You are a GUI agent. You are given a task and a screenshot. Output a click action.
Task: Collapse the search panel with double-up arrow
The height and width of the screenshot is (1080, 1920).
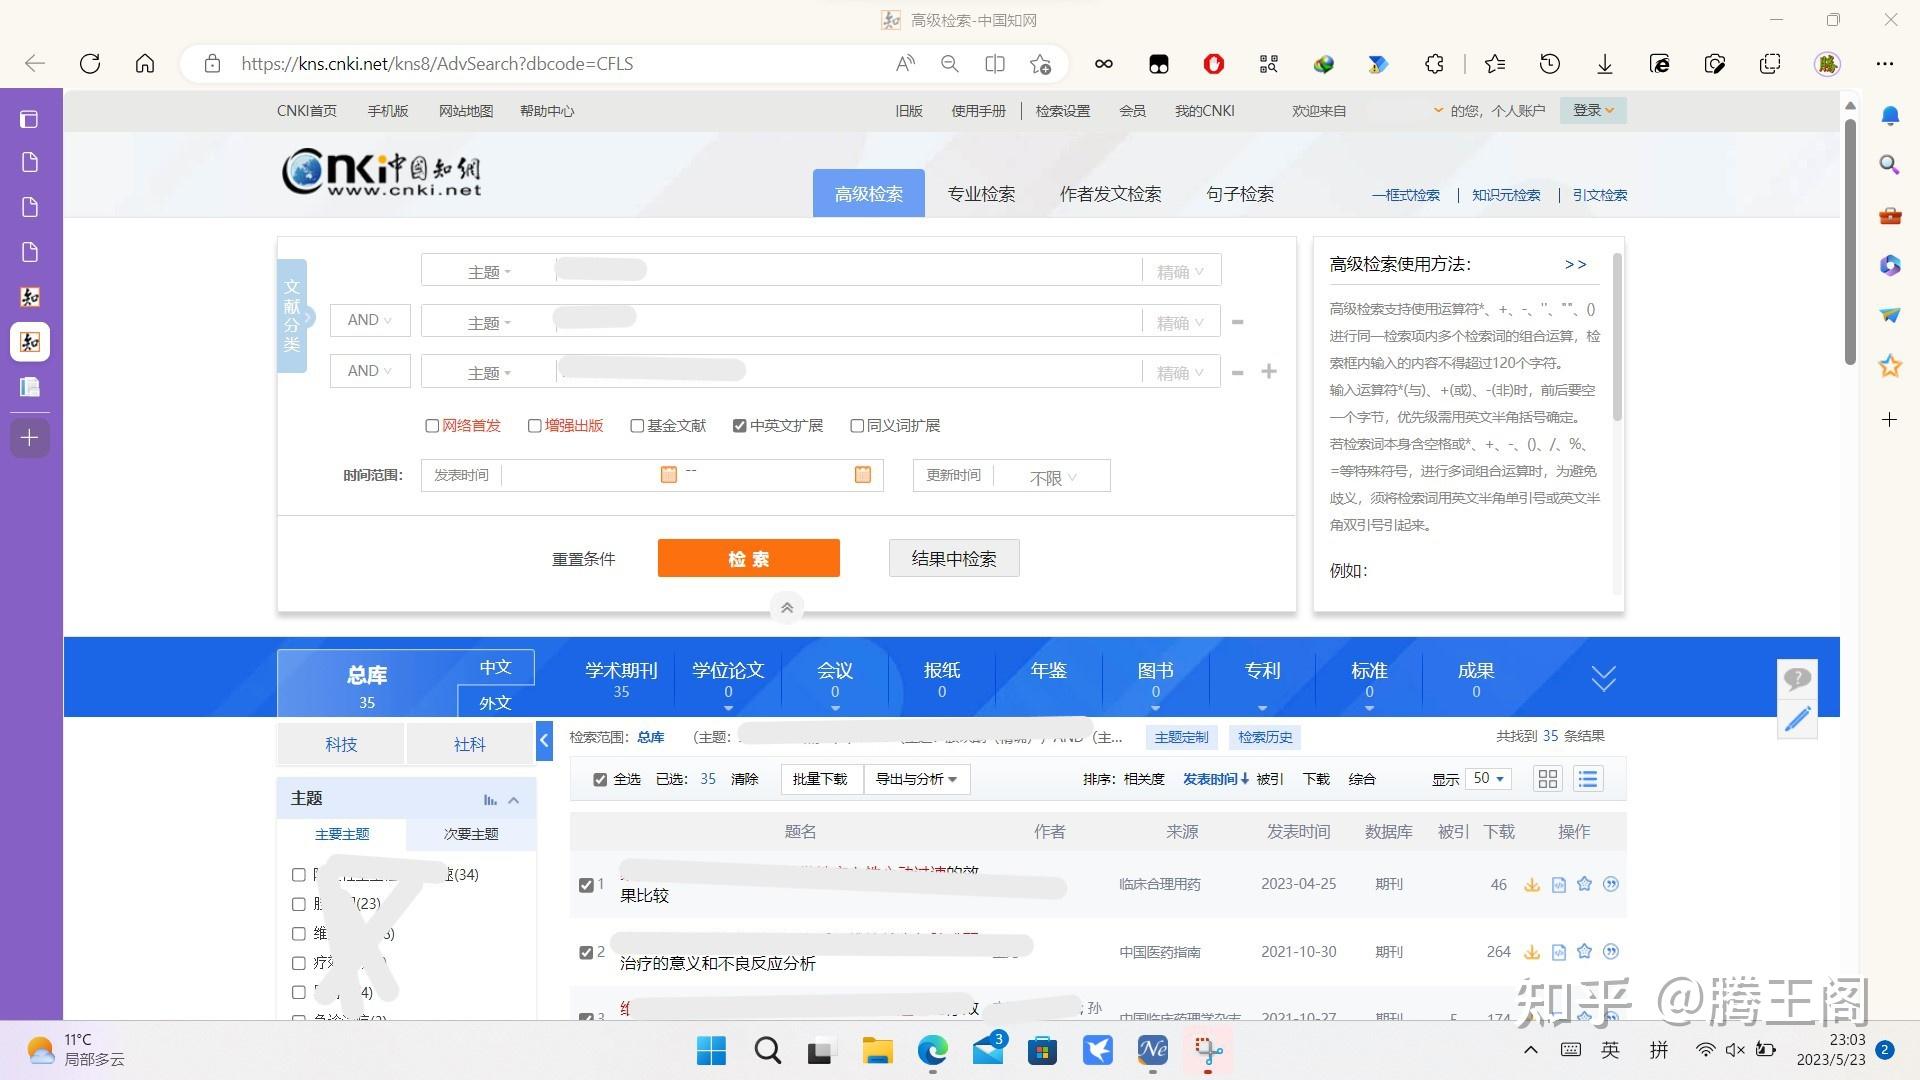[x=787, y=607]
